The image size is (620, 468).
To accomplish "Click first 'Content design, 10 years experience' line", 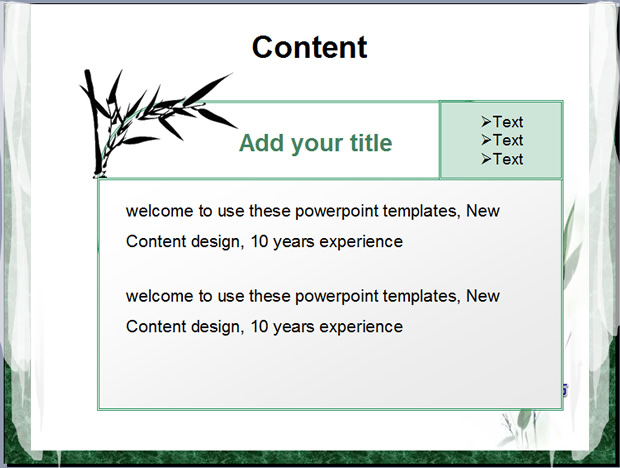I will click(x=264, y=242).
